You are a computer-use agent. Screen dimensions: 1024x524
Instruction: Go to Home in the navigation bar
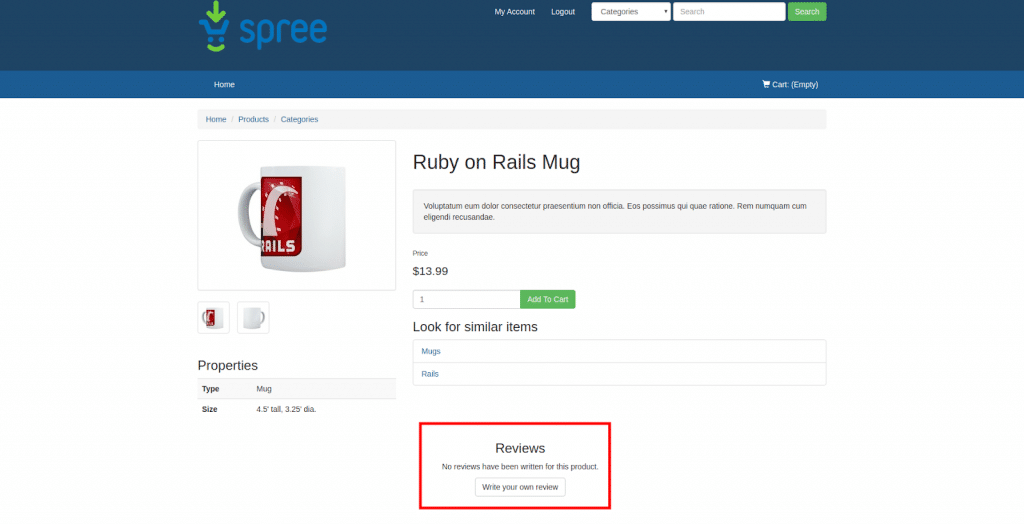pos(224,84)
